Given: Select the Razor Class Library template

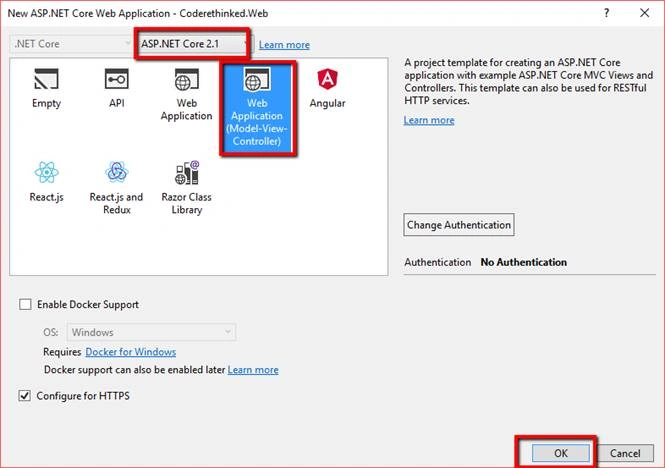Looking at the screenshot, I should pyautogui.click(x=186, y=188).
